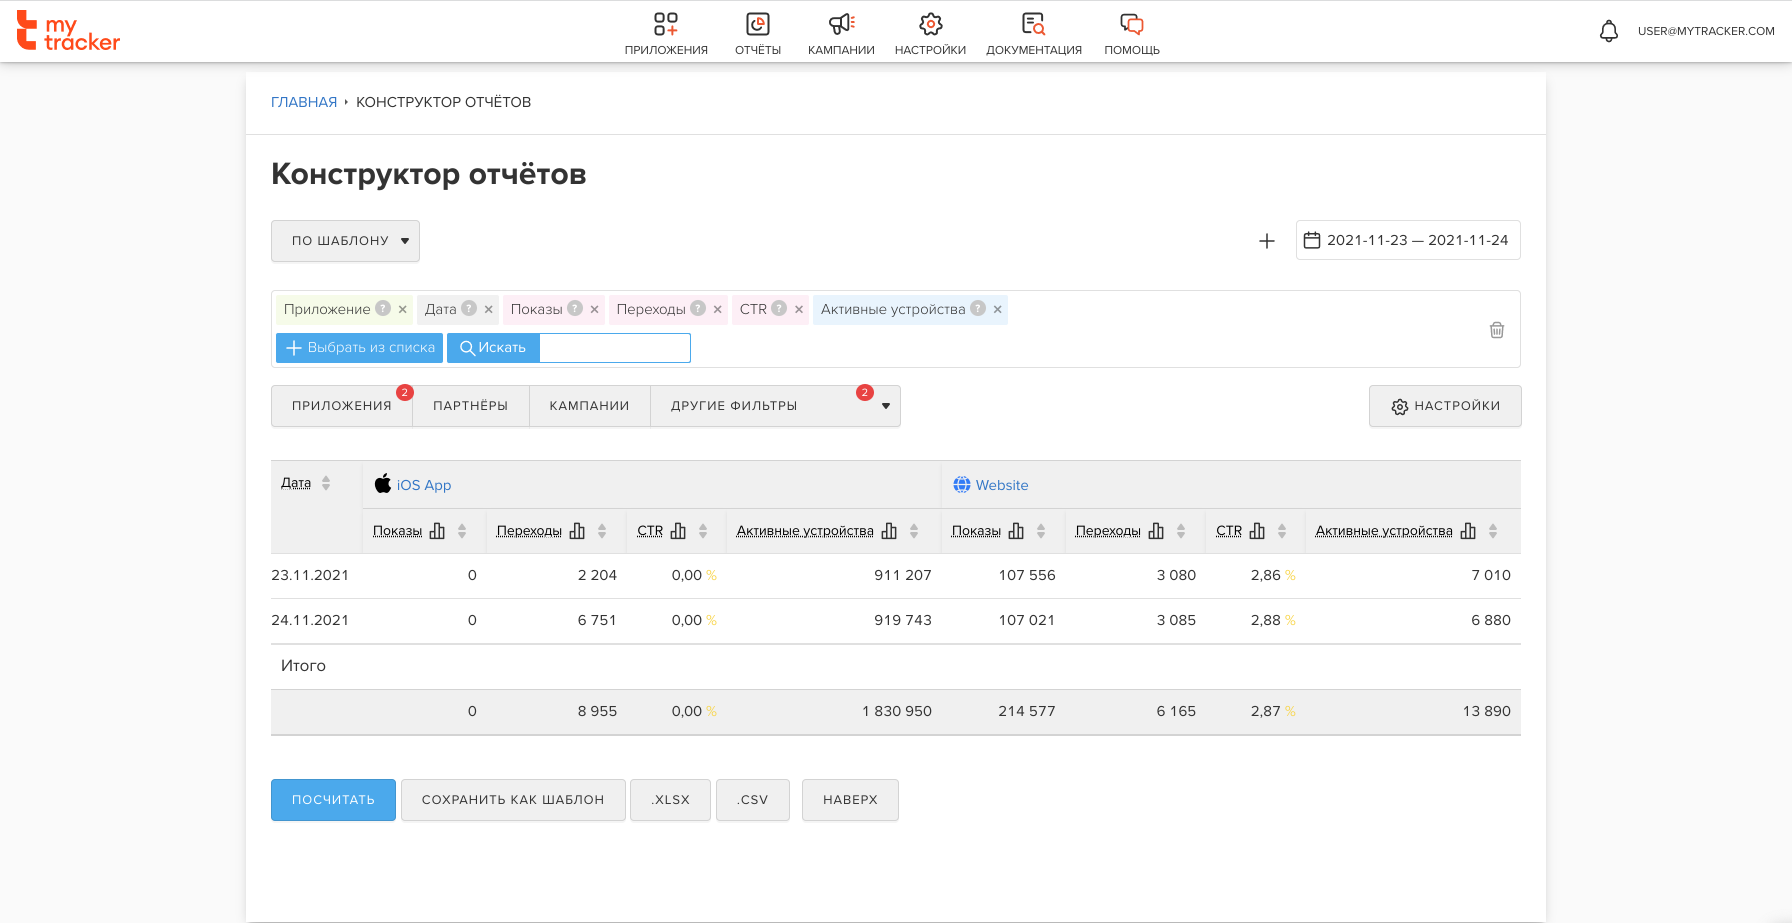Screen dimensions: 1792x923
Task: Sort by iOS App Показы column
Action: click(x=462, y=531)
